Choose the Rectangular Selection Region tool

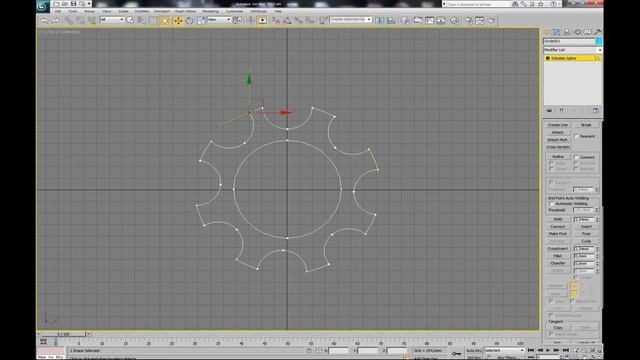click(x=153, y=20)
